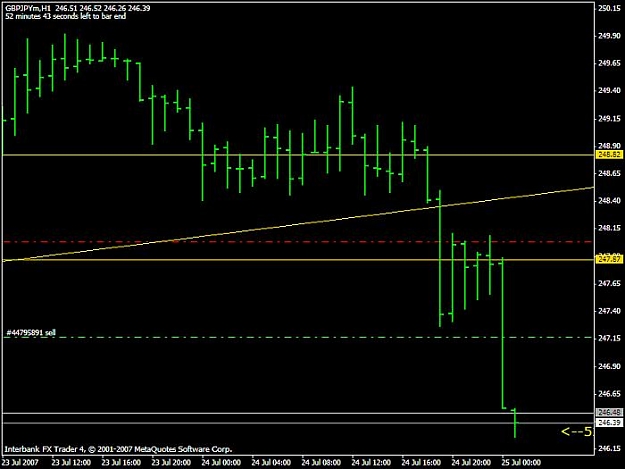The width and height of the screenshot is (625, 469).
Task: Select the '#44795891 sell' order label
Action: (x=31, y=332)
